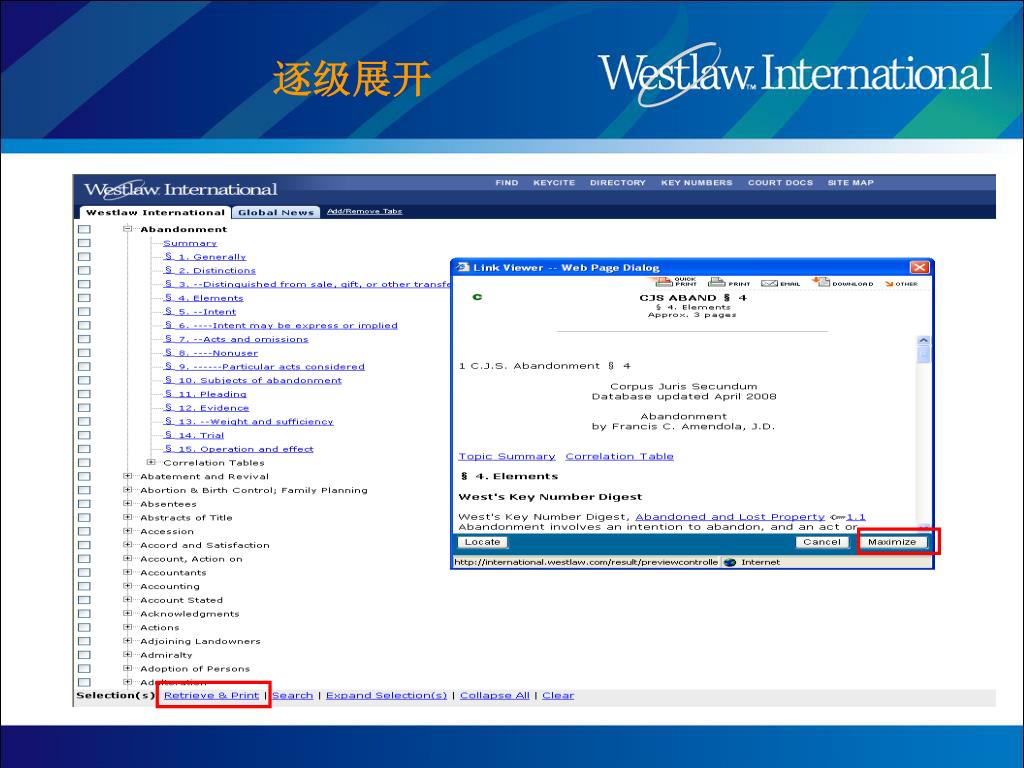Click Cancel in Link Viewer
The width and height of the screenshot is (1024, 768).
tap(822, 542)
